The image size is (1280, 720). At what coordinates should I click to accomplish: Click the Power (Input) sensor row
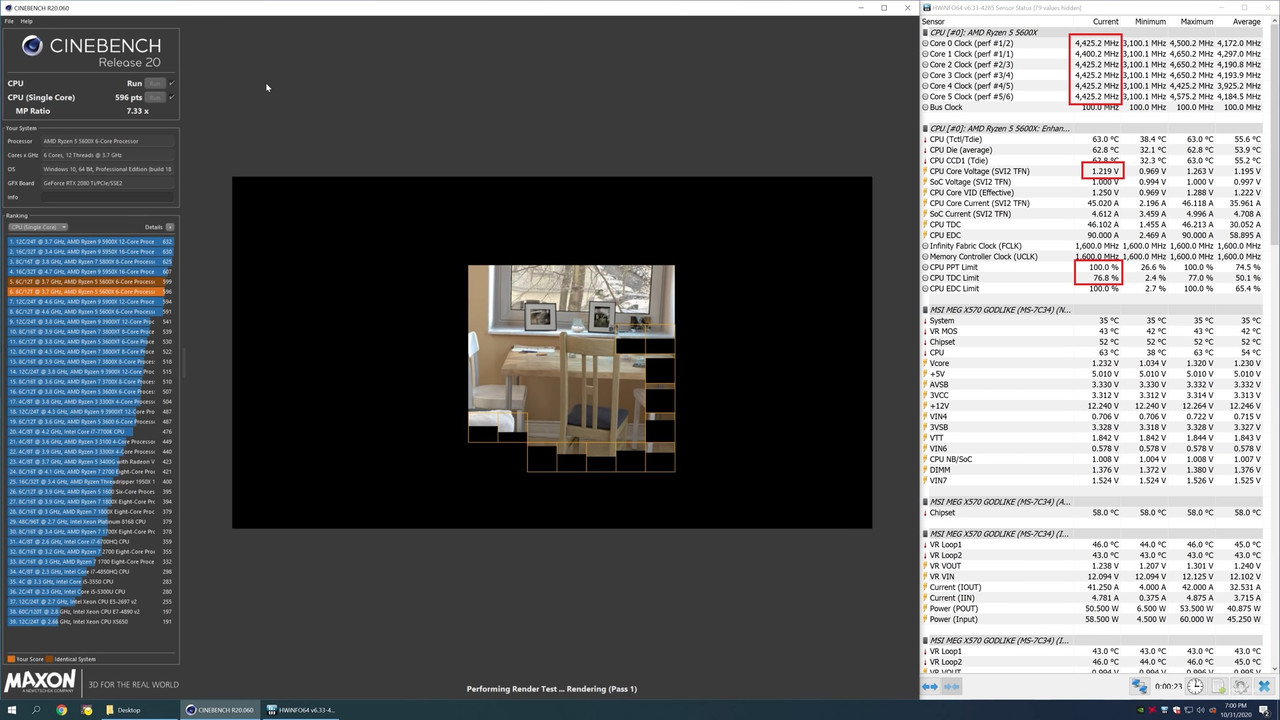pos(1092,619)
